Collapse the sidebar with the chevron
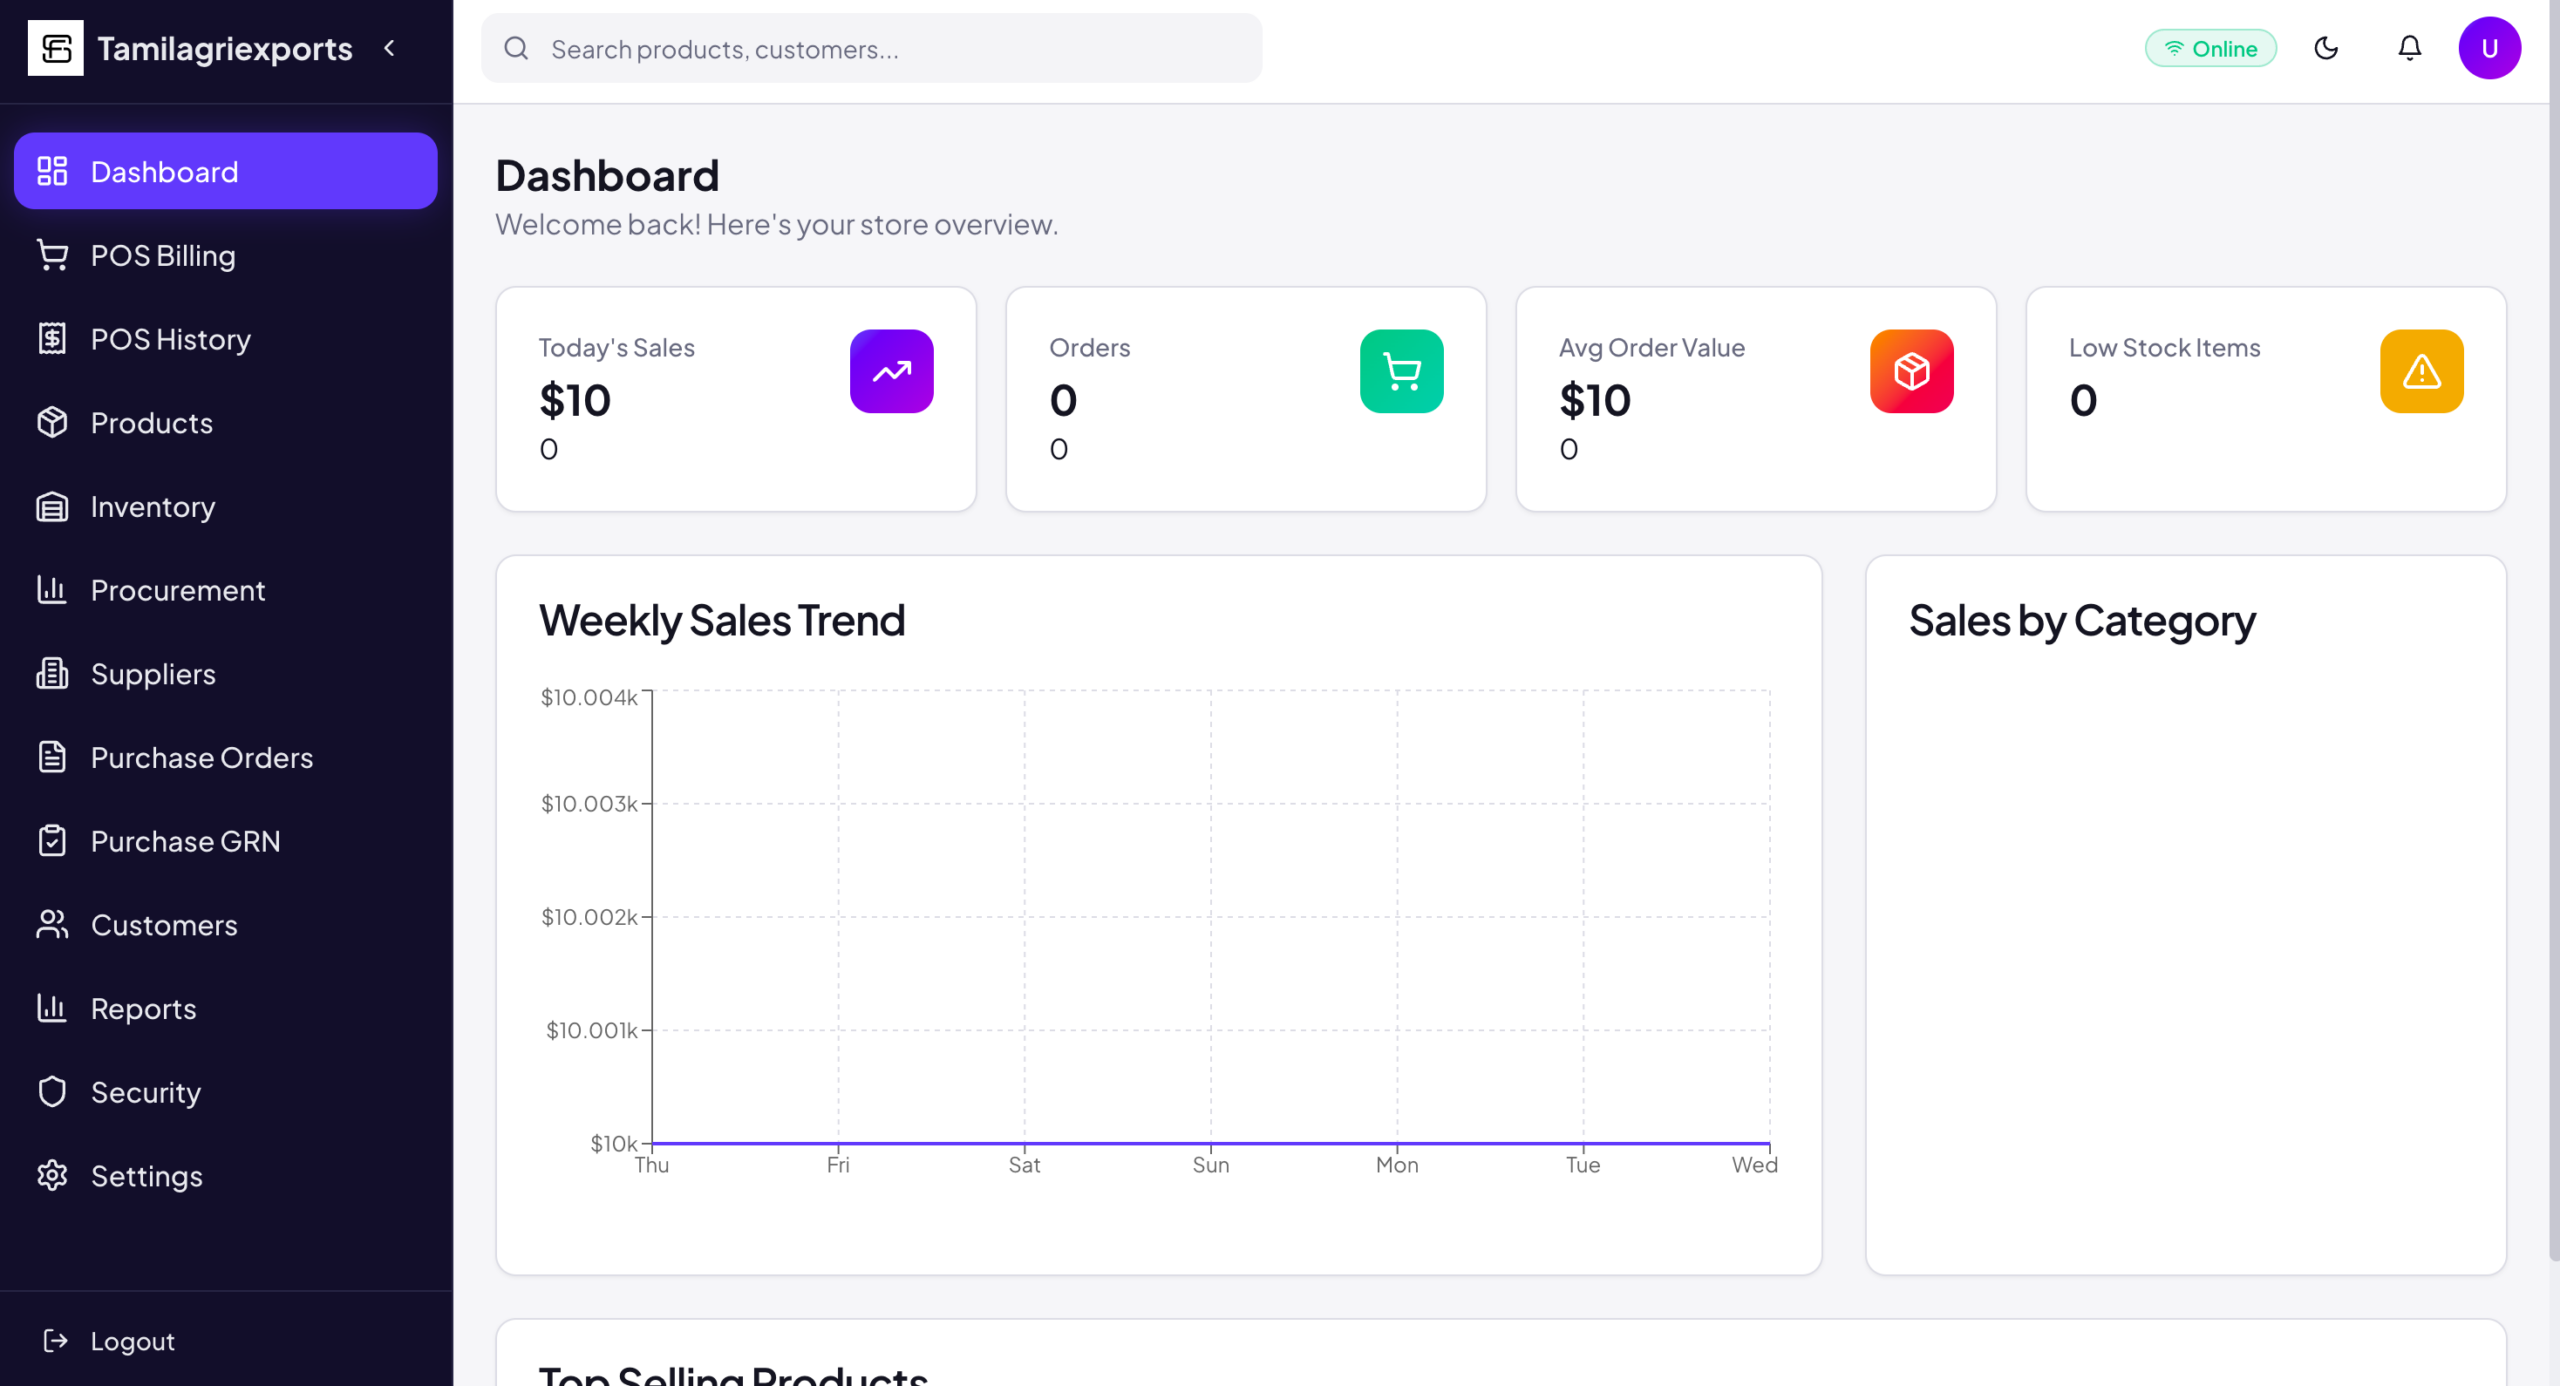Screen dimensions: 2560x1386 (390, 48)
